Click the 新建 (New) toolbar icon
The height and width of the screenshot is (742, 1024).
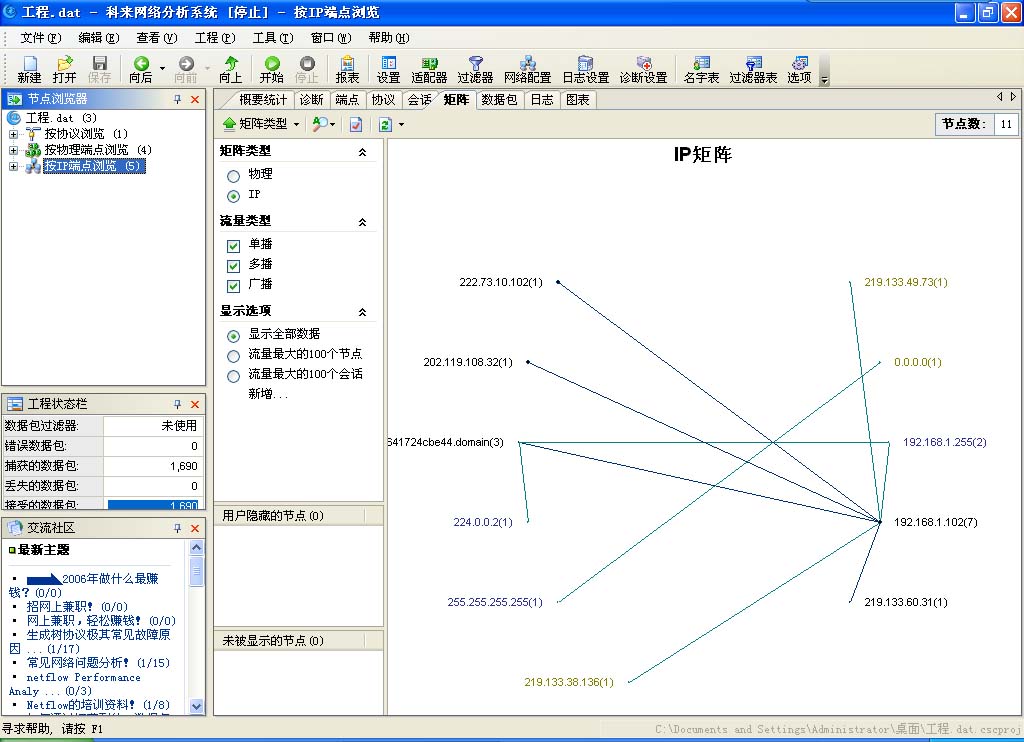coord(29,69)
